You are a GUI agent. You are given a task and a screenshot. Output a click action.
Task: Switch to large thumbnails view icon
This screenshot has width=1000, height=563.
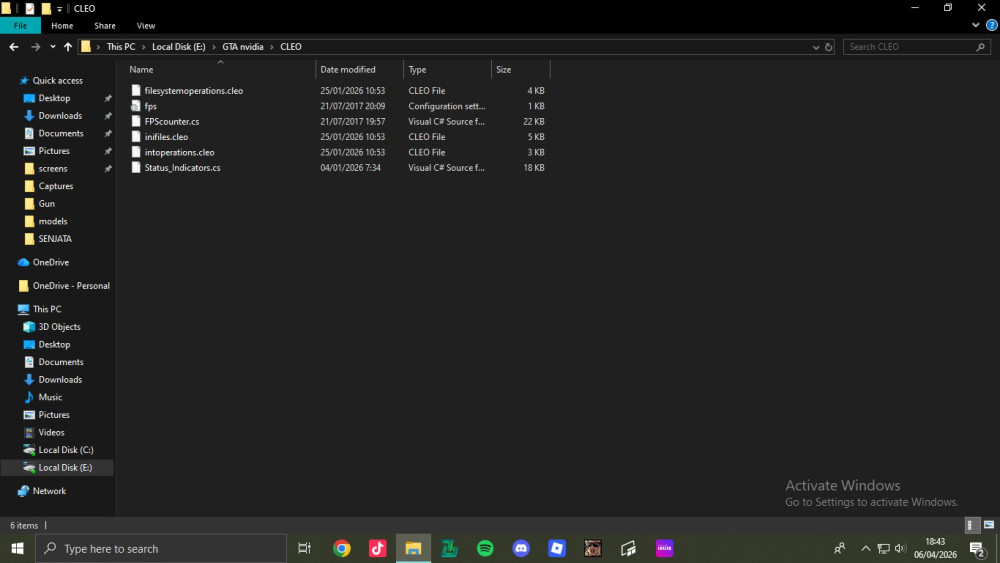point(989,525)
